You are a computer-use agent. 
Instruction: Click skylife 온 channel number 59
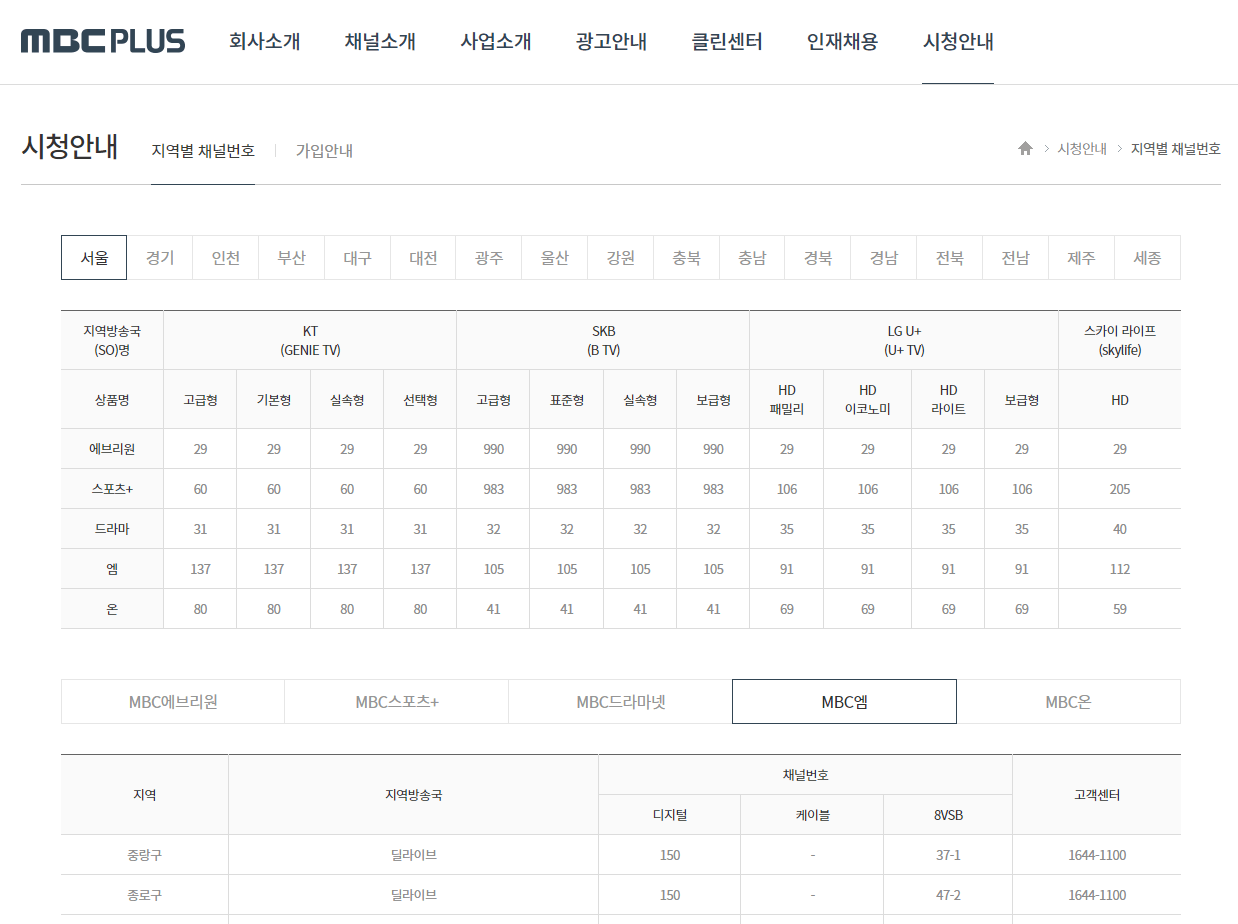click(x=1120, y=609)
